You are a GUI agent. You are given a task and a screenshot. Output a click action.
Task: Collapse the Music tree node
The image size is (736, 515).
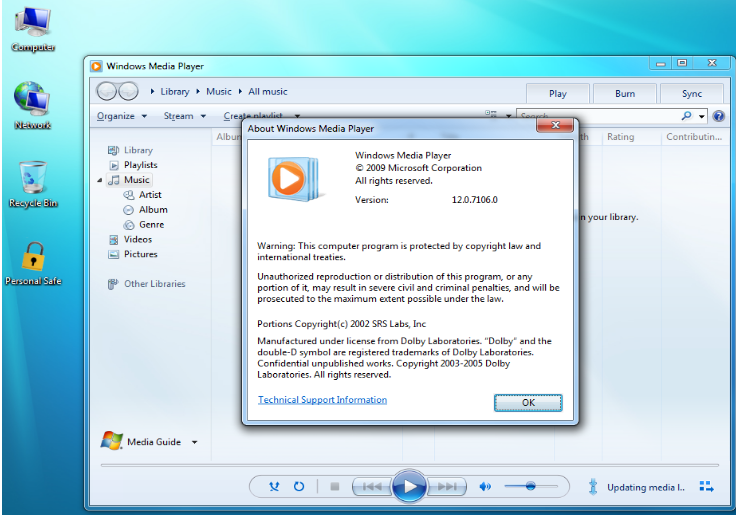(100, 180)
